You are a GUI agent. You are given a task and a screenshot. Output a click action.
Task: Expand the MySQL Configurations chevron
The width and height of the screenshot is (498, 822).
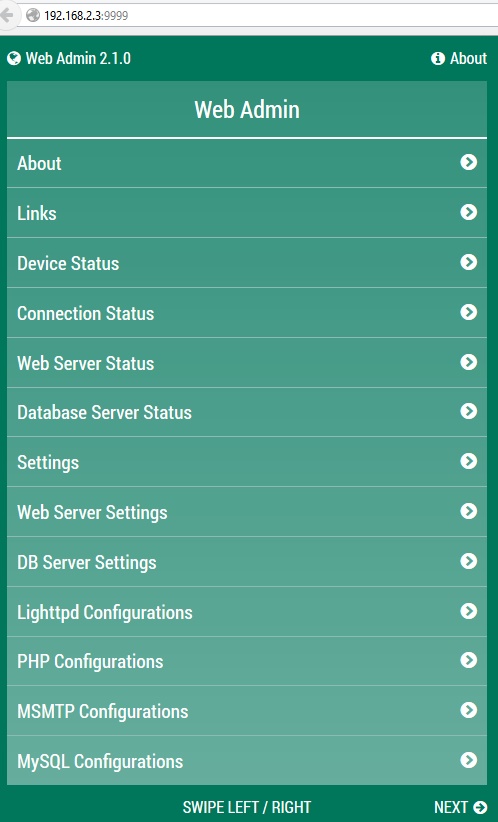click(x=469, y=760)
